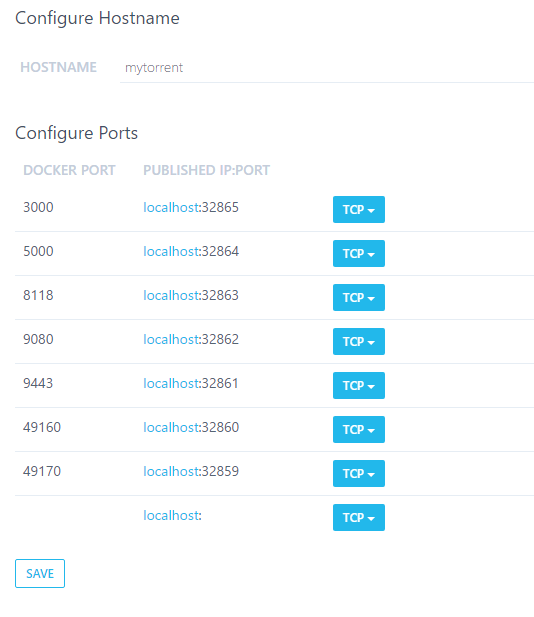Open published link localhost:32860
This screenshot has width=534, height=617.
click(191, 428)
